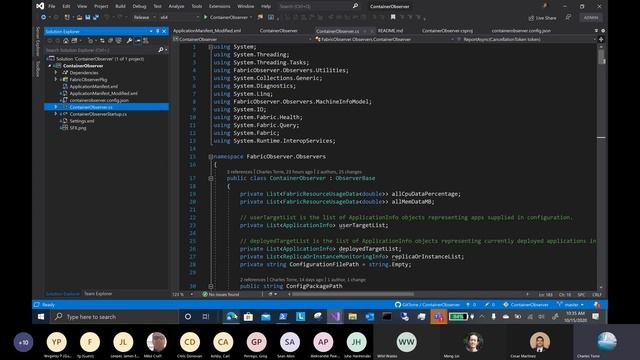Open Mail app from taskbar
Image resolution: width=640 pixels, height=360 pixels.
tap(266, 317)
